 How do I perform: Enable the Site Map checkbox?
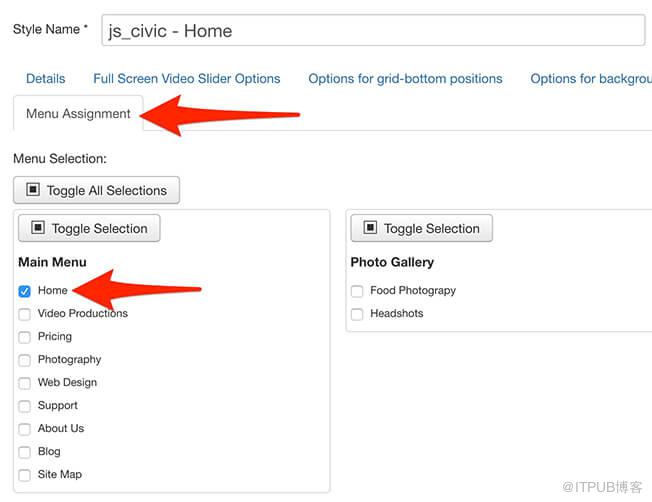pyautogui.click(x=25, y=475)
